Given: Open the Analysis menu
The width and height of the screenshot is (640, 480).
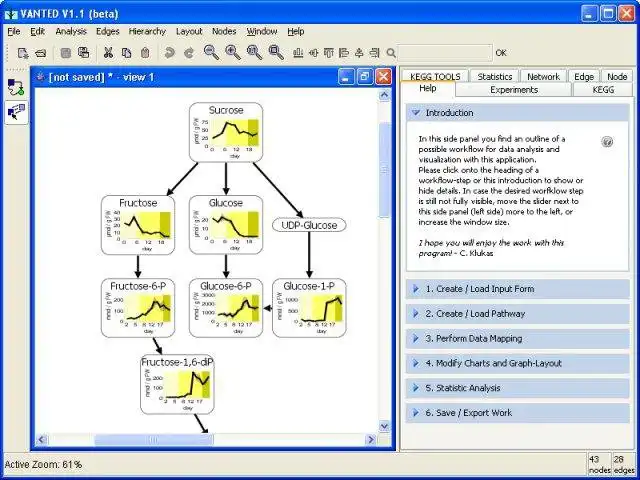Looking at the screenshot, I should (71, 31).
